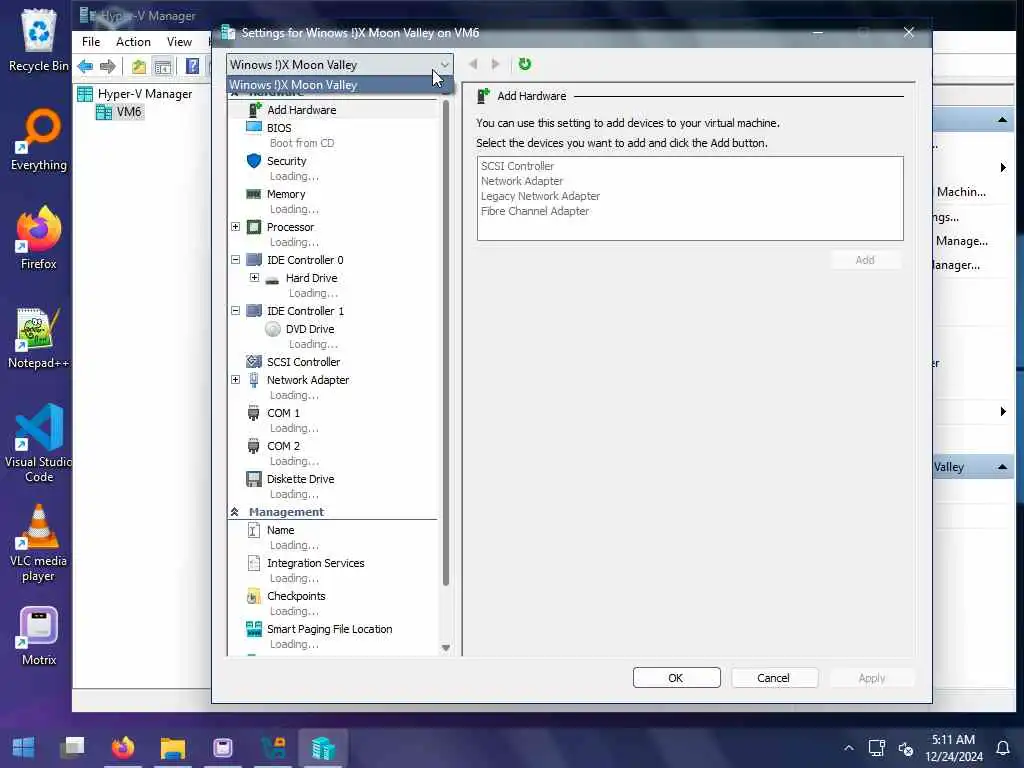Image resolution: width=1024 pixels, height=768 pixels.
Task: Click the VLC media player desktop shortcut
Action: 38,544
